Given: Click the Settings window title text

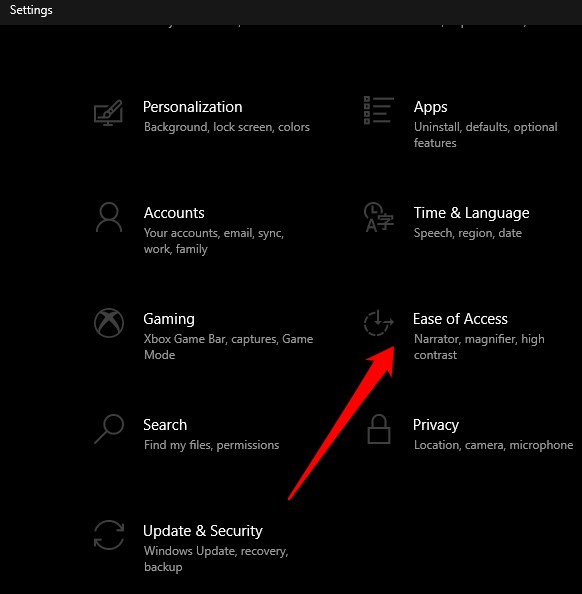Looking at the screenshot, I should click(x=31, y=10).
